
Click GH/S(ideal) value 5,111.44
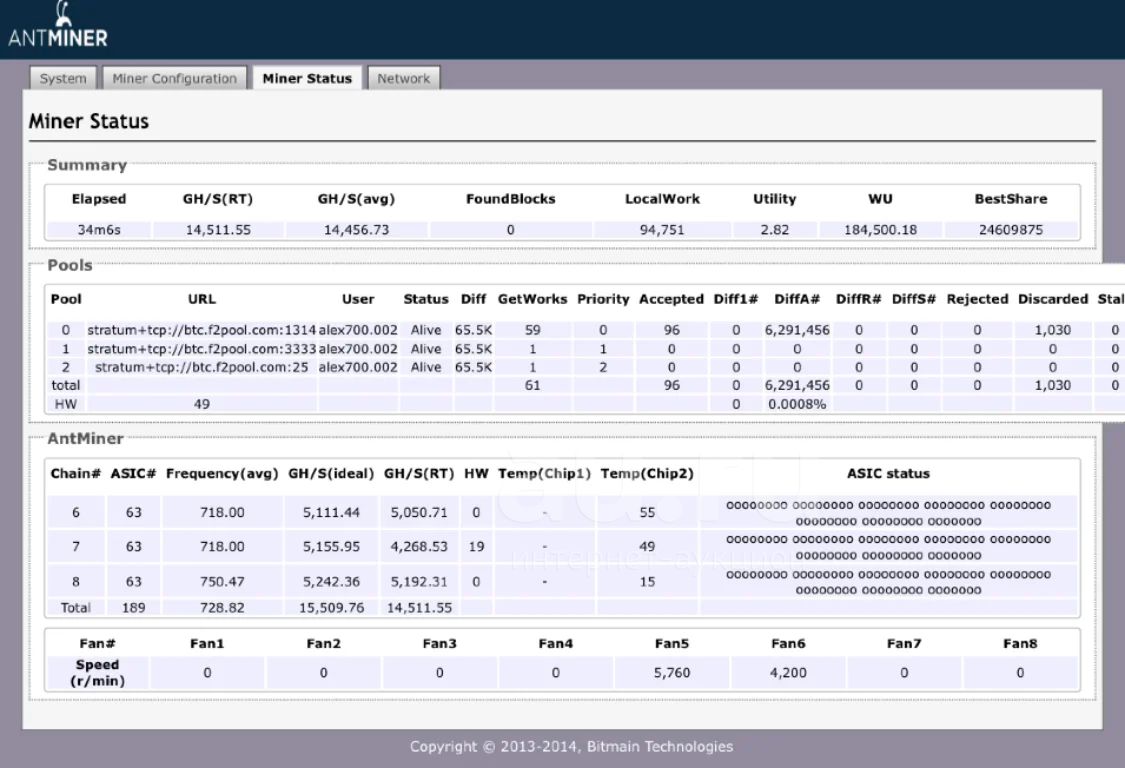click(x=331, y=512)
